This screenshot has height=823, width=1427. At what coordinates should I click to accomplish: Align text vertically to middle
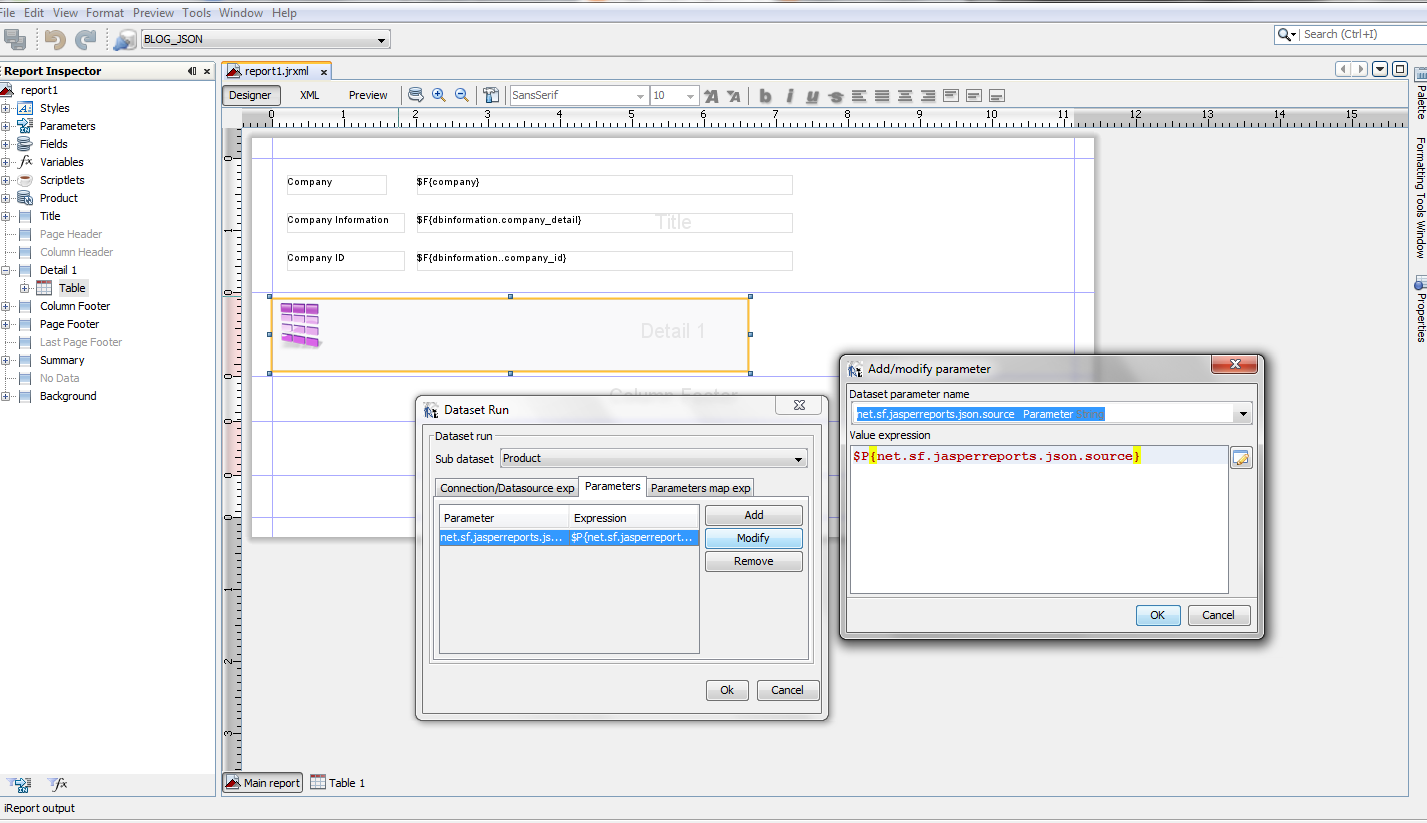[x=974, y=96]
